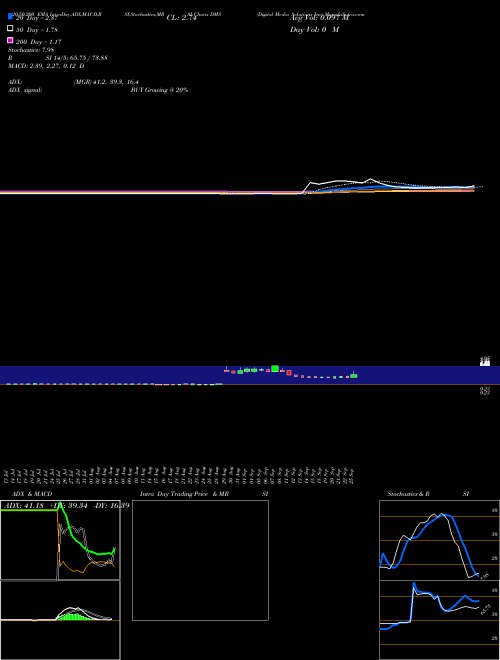
Task: Click the 'Stochastics: 7.98' reading
Action: [x=31, y=50]
